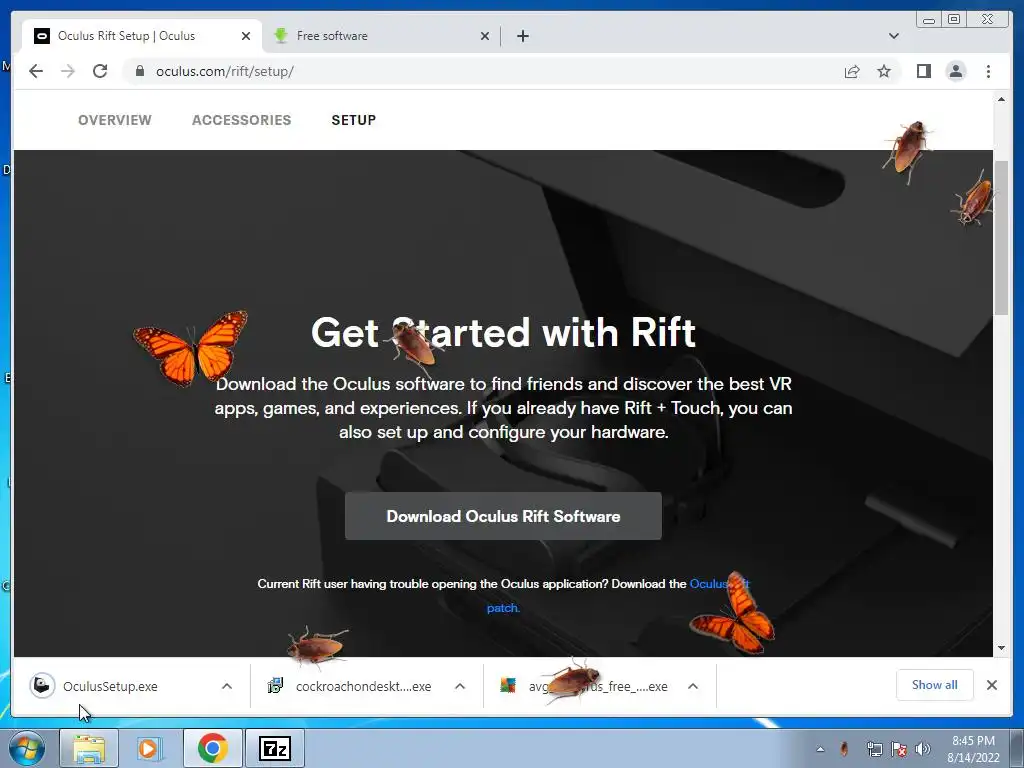Click the avg antivirus download file icon
The image size is (1024, 768).
pyautogui.click(x=508, y=686)
